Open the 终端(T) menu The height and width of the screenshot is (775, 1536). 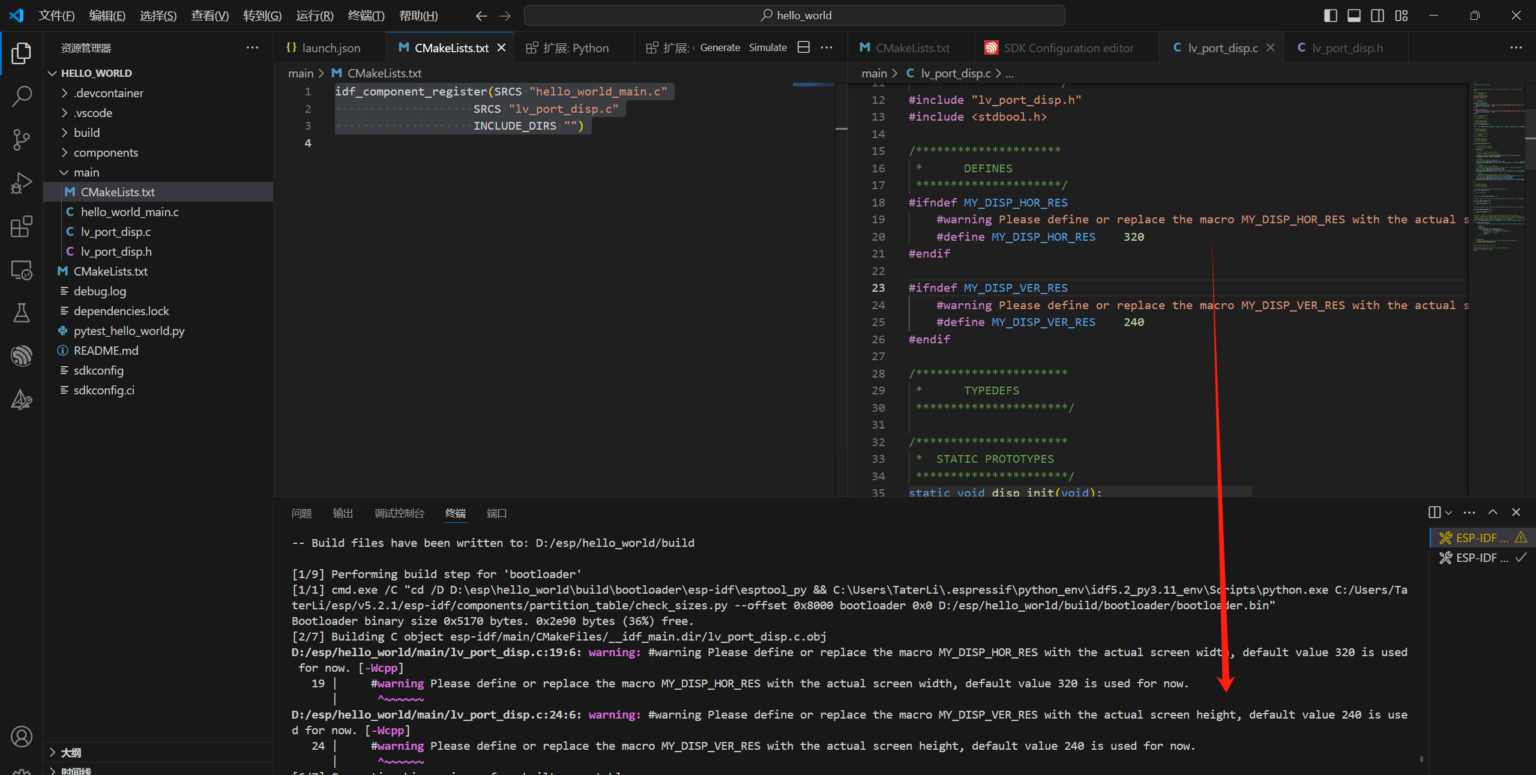pos(365,15)
